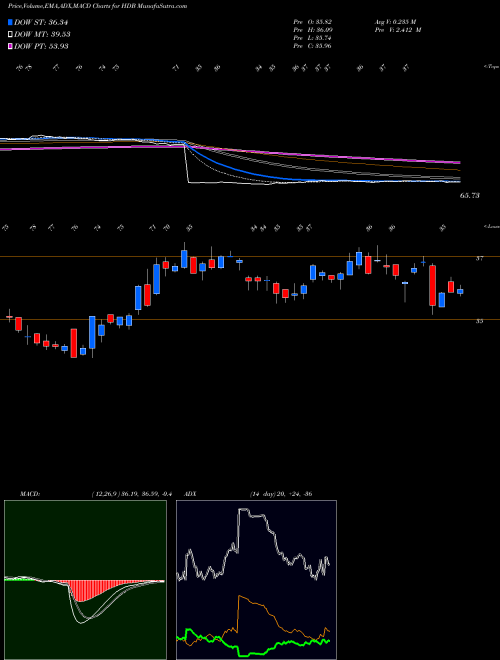Screen dimensions: 500x660
Task: Click the large red candle near the chart's right end
Action: pyautogui.click(x=432, y=285)
